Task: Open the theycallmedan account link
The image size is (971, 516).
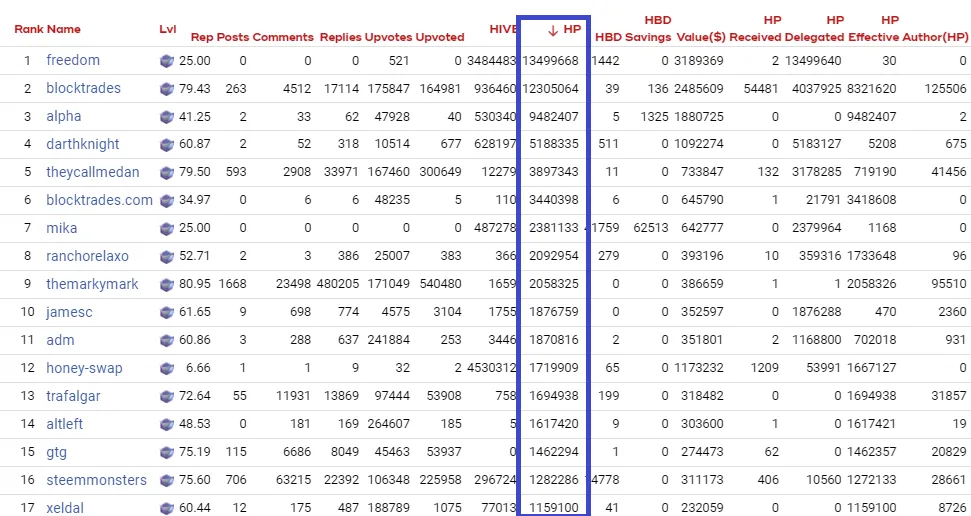Action: pos(93,172)
